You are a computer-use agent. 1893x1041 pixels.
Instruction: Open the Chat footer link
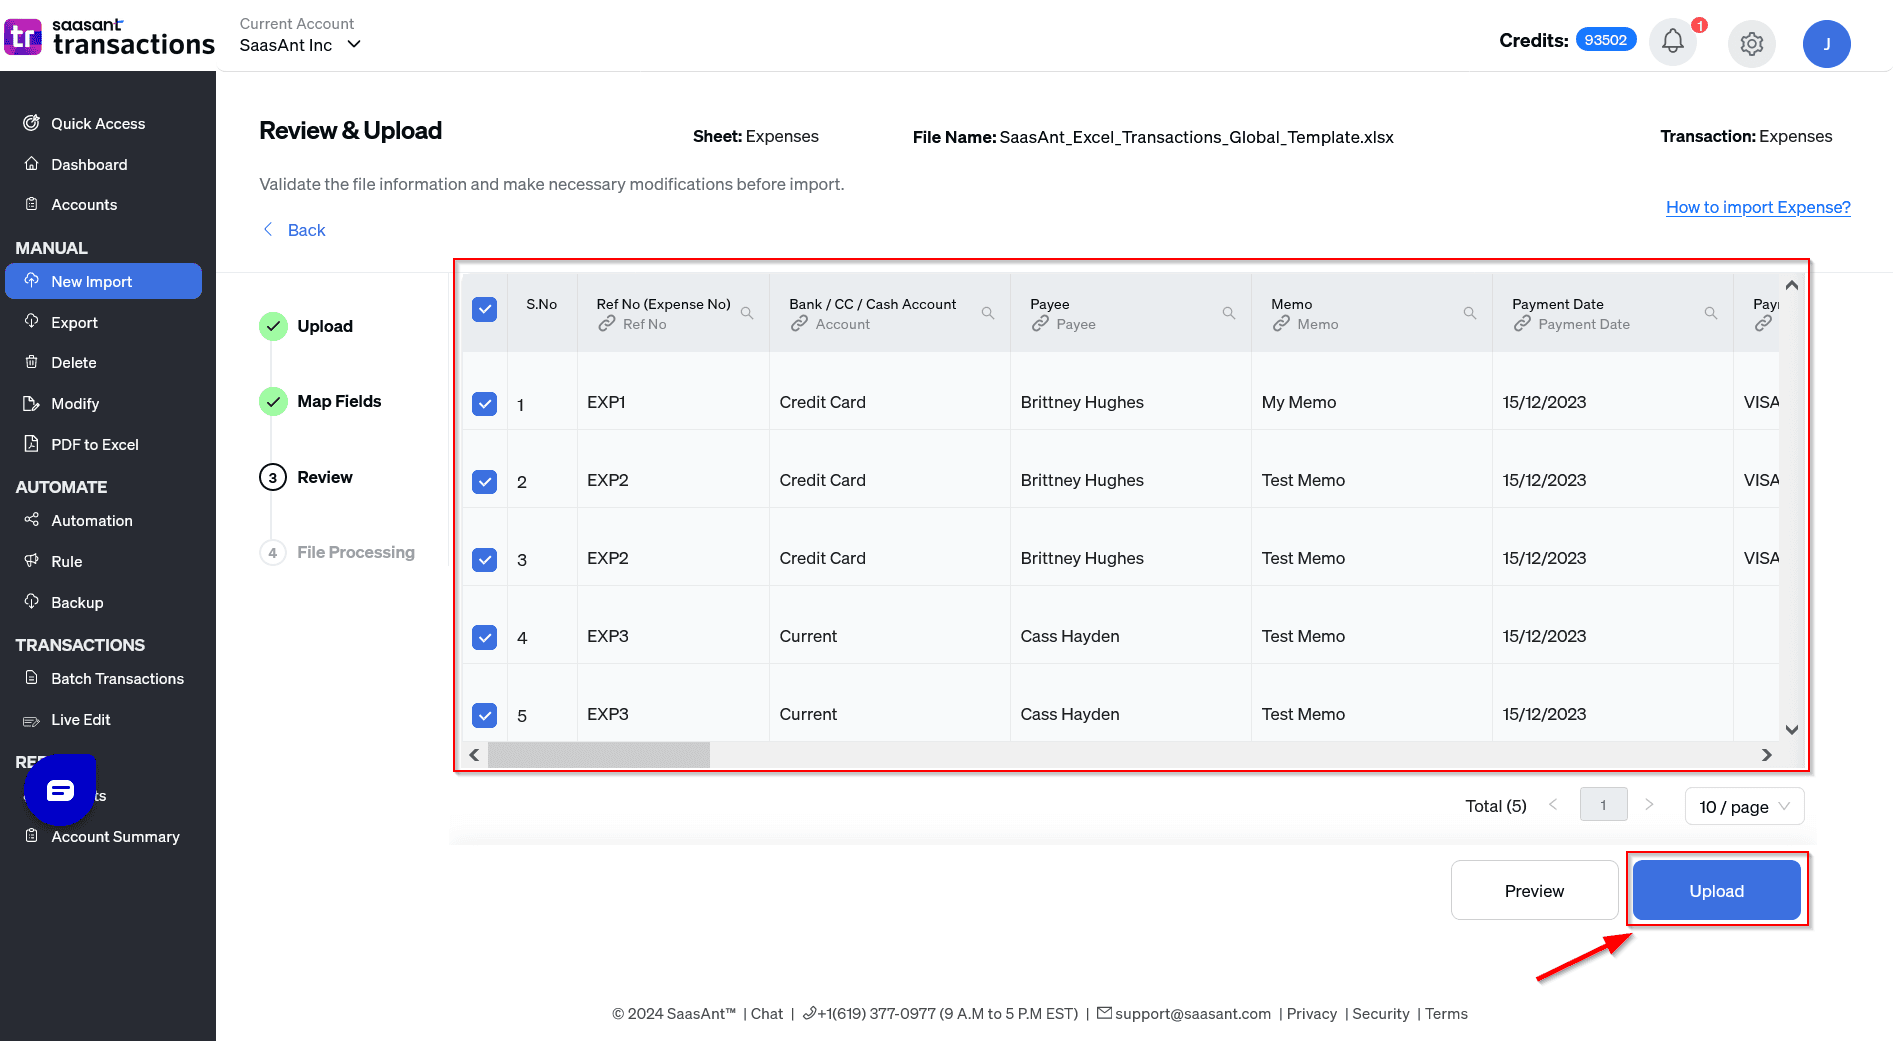click(x=767, y=1013)
